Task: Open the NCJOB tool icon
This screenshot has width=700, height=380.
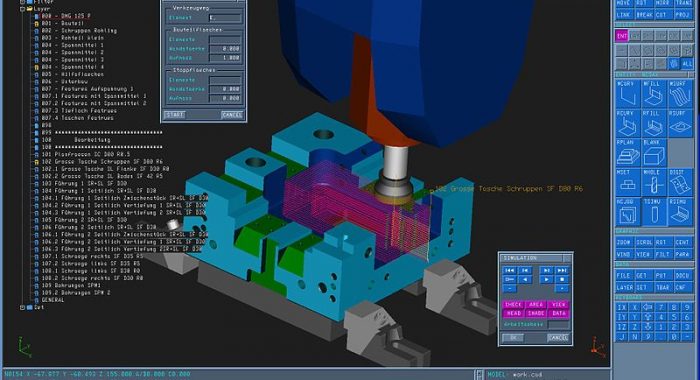Action: (x=628, y=212)
